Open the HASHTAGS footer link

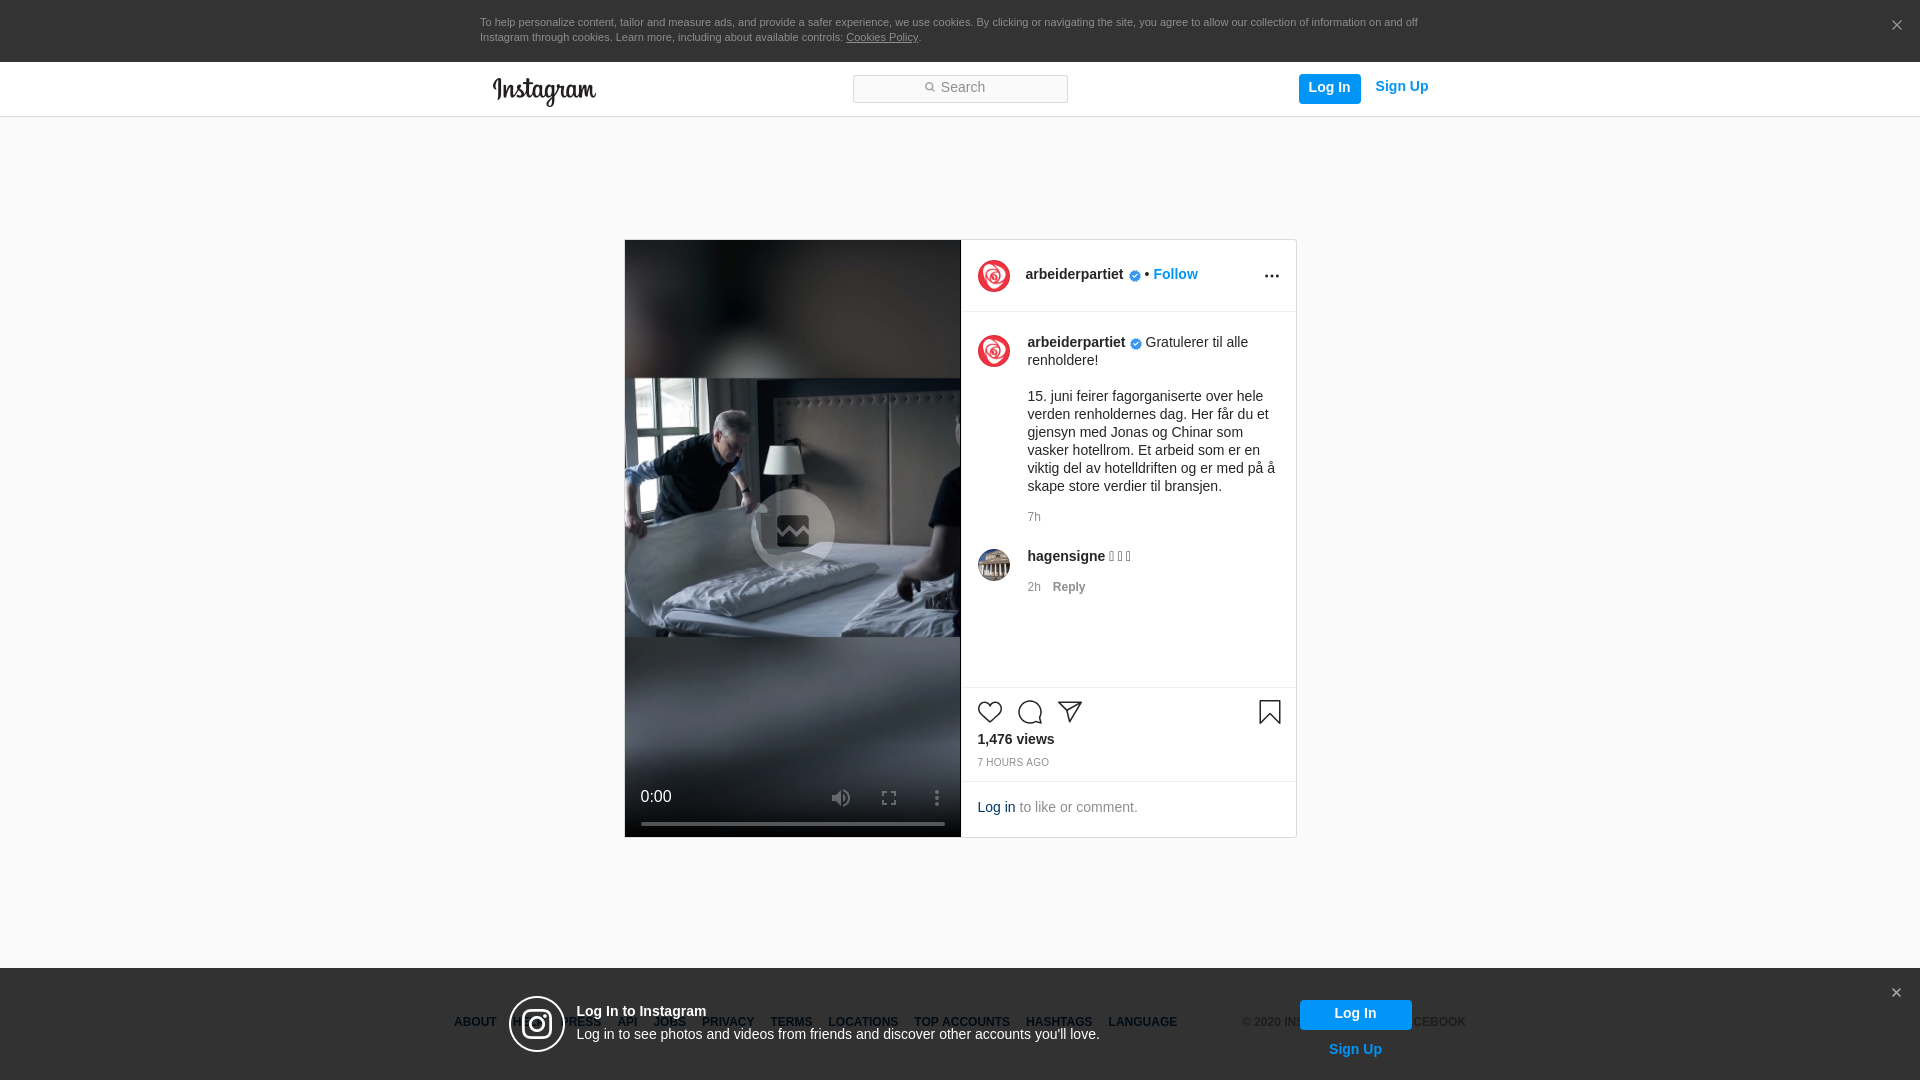click(x=1058, y=1022)
